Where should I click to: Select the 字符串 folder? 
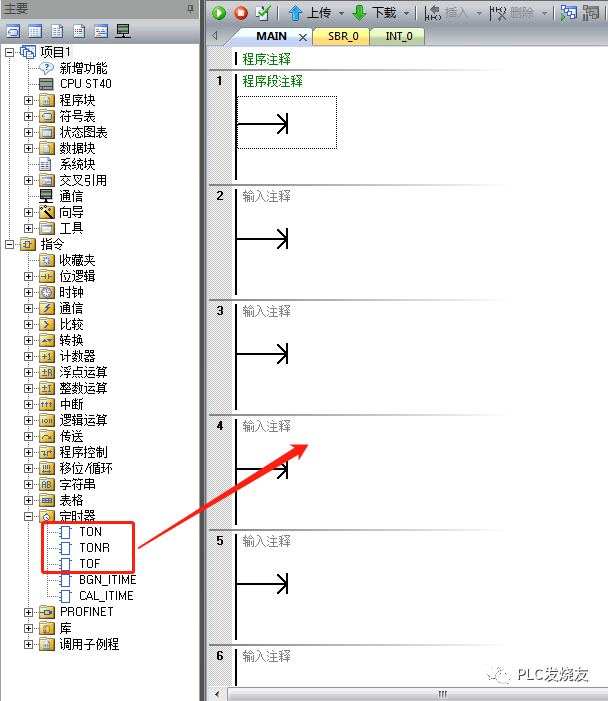tap(77, 484)
